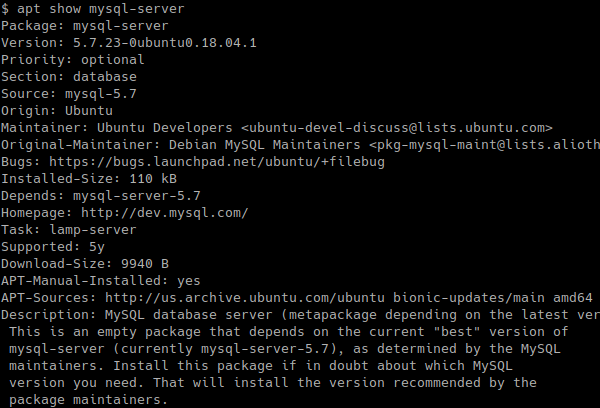
Task: Click the us.archive.ubuntu.com APT-Sources URL
Action: [x=245, y=298]
